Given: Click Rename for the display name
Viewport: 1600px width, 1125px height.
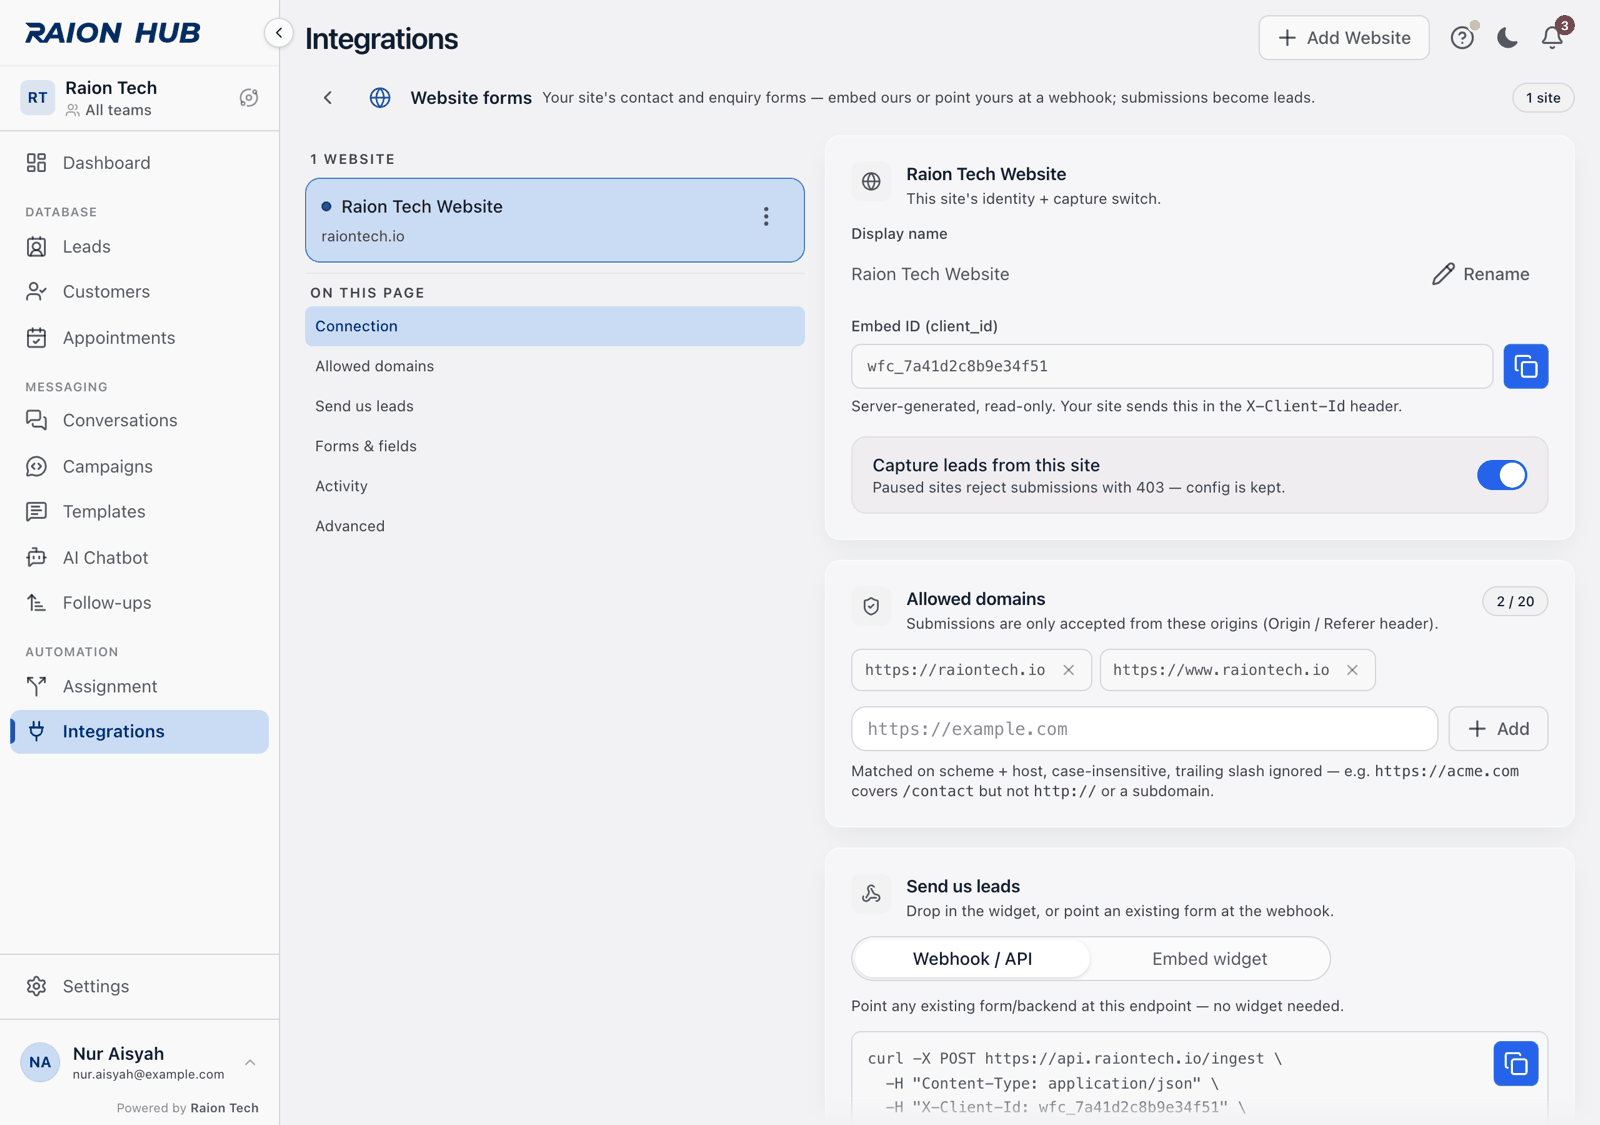Looking at the screenshot, I should click(x=1480, y=274).
